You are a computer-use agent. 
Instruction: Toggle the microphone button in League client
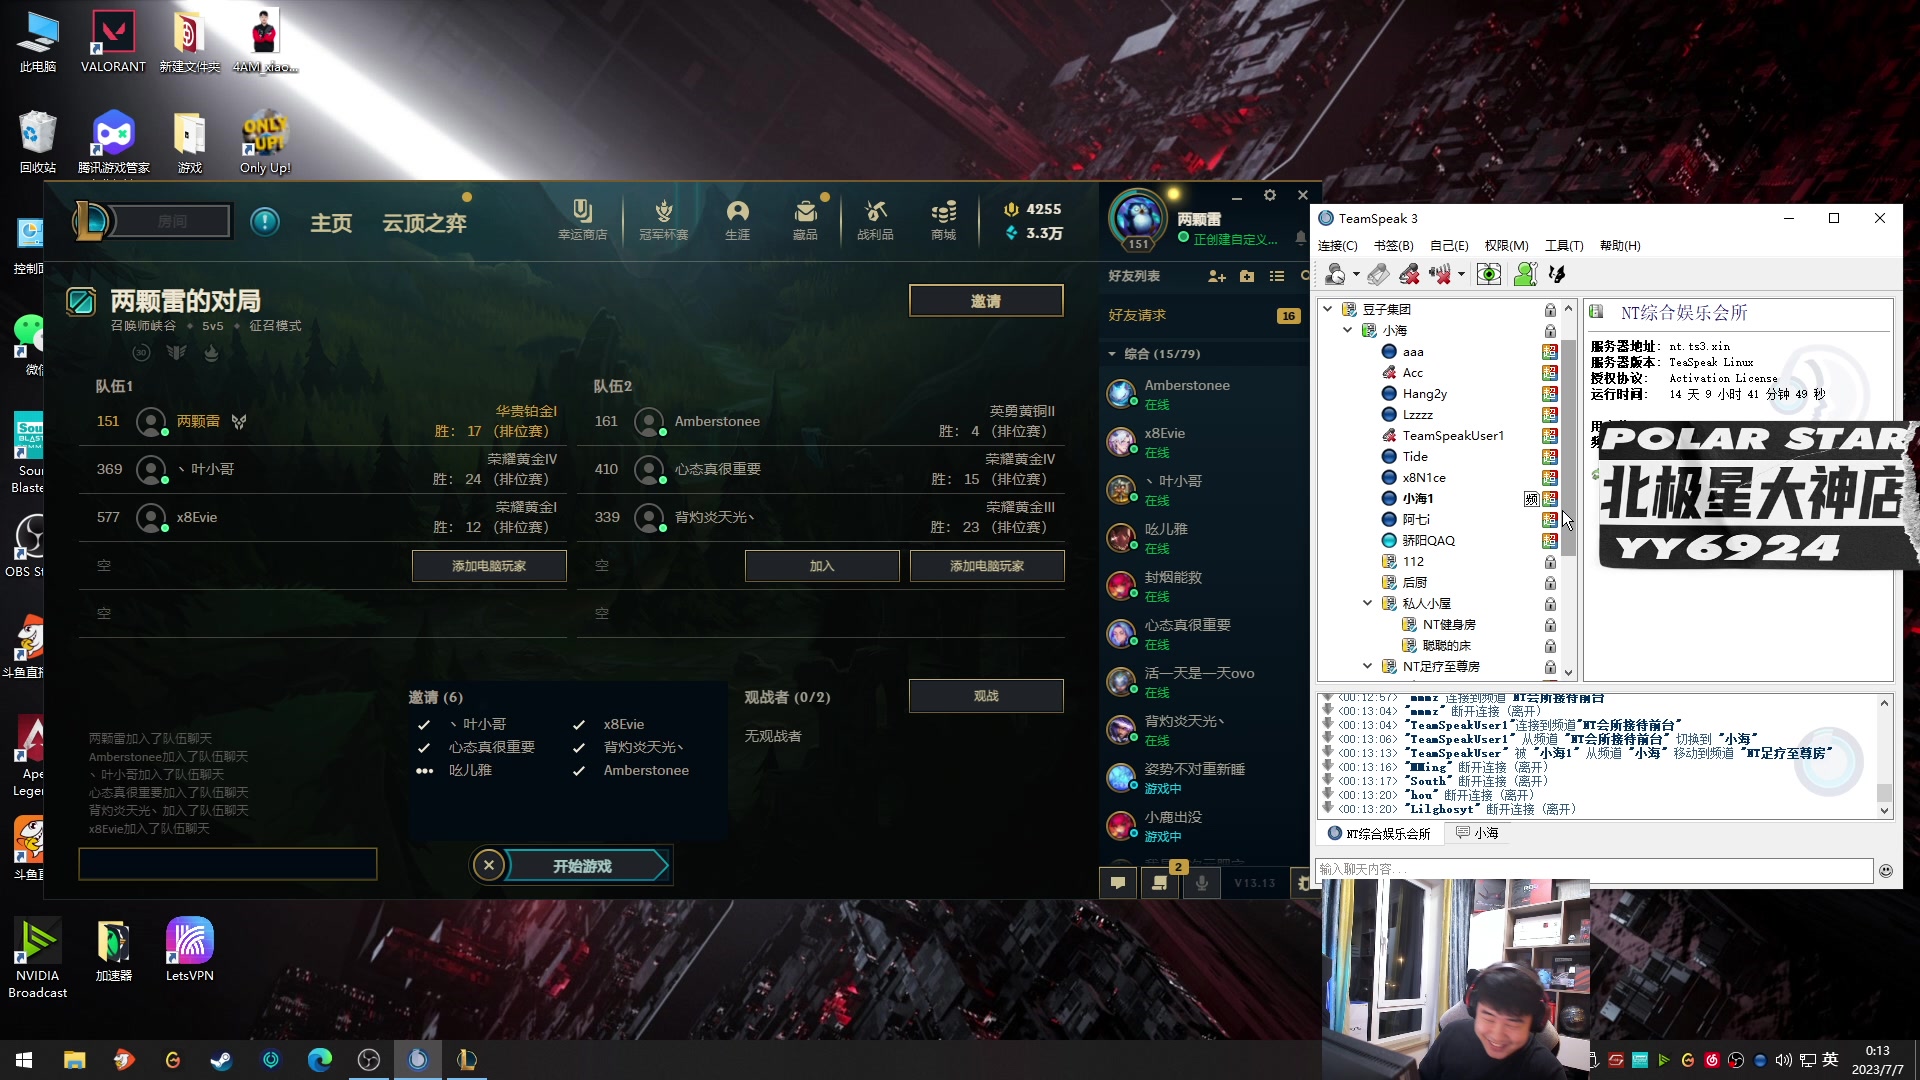pyautogui.click(x=1201, y=882)
